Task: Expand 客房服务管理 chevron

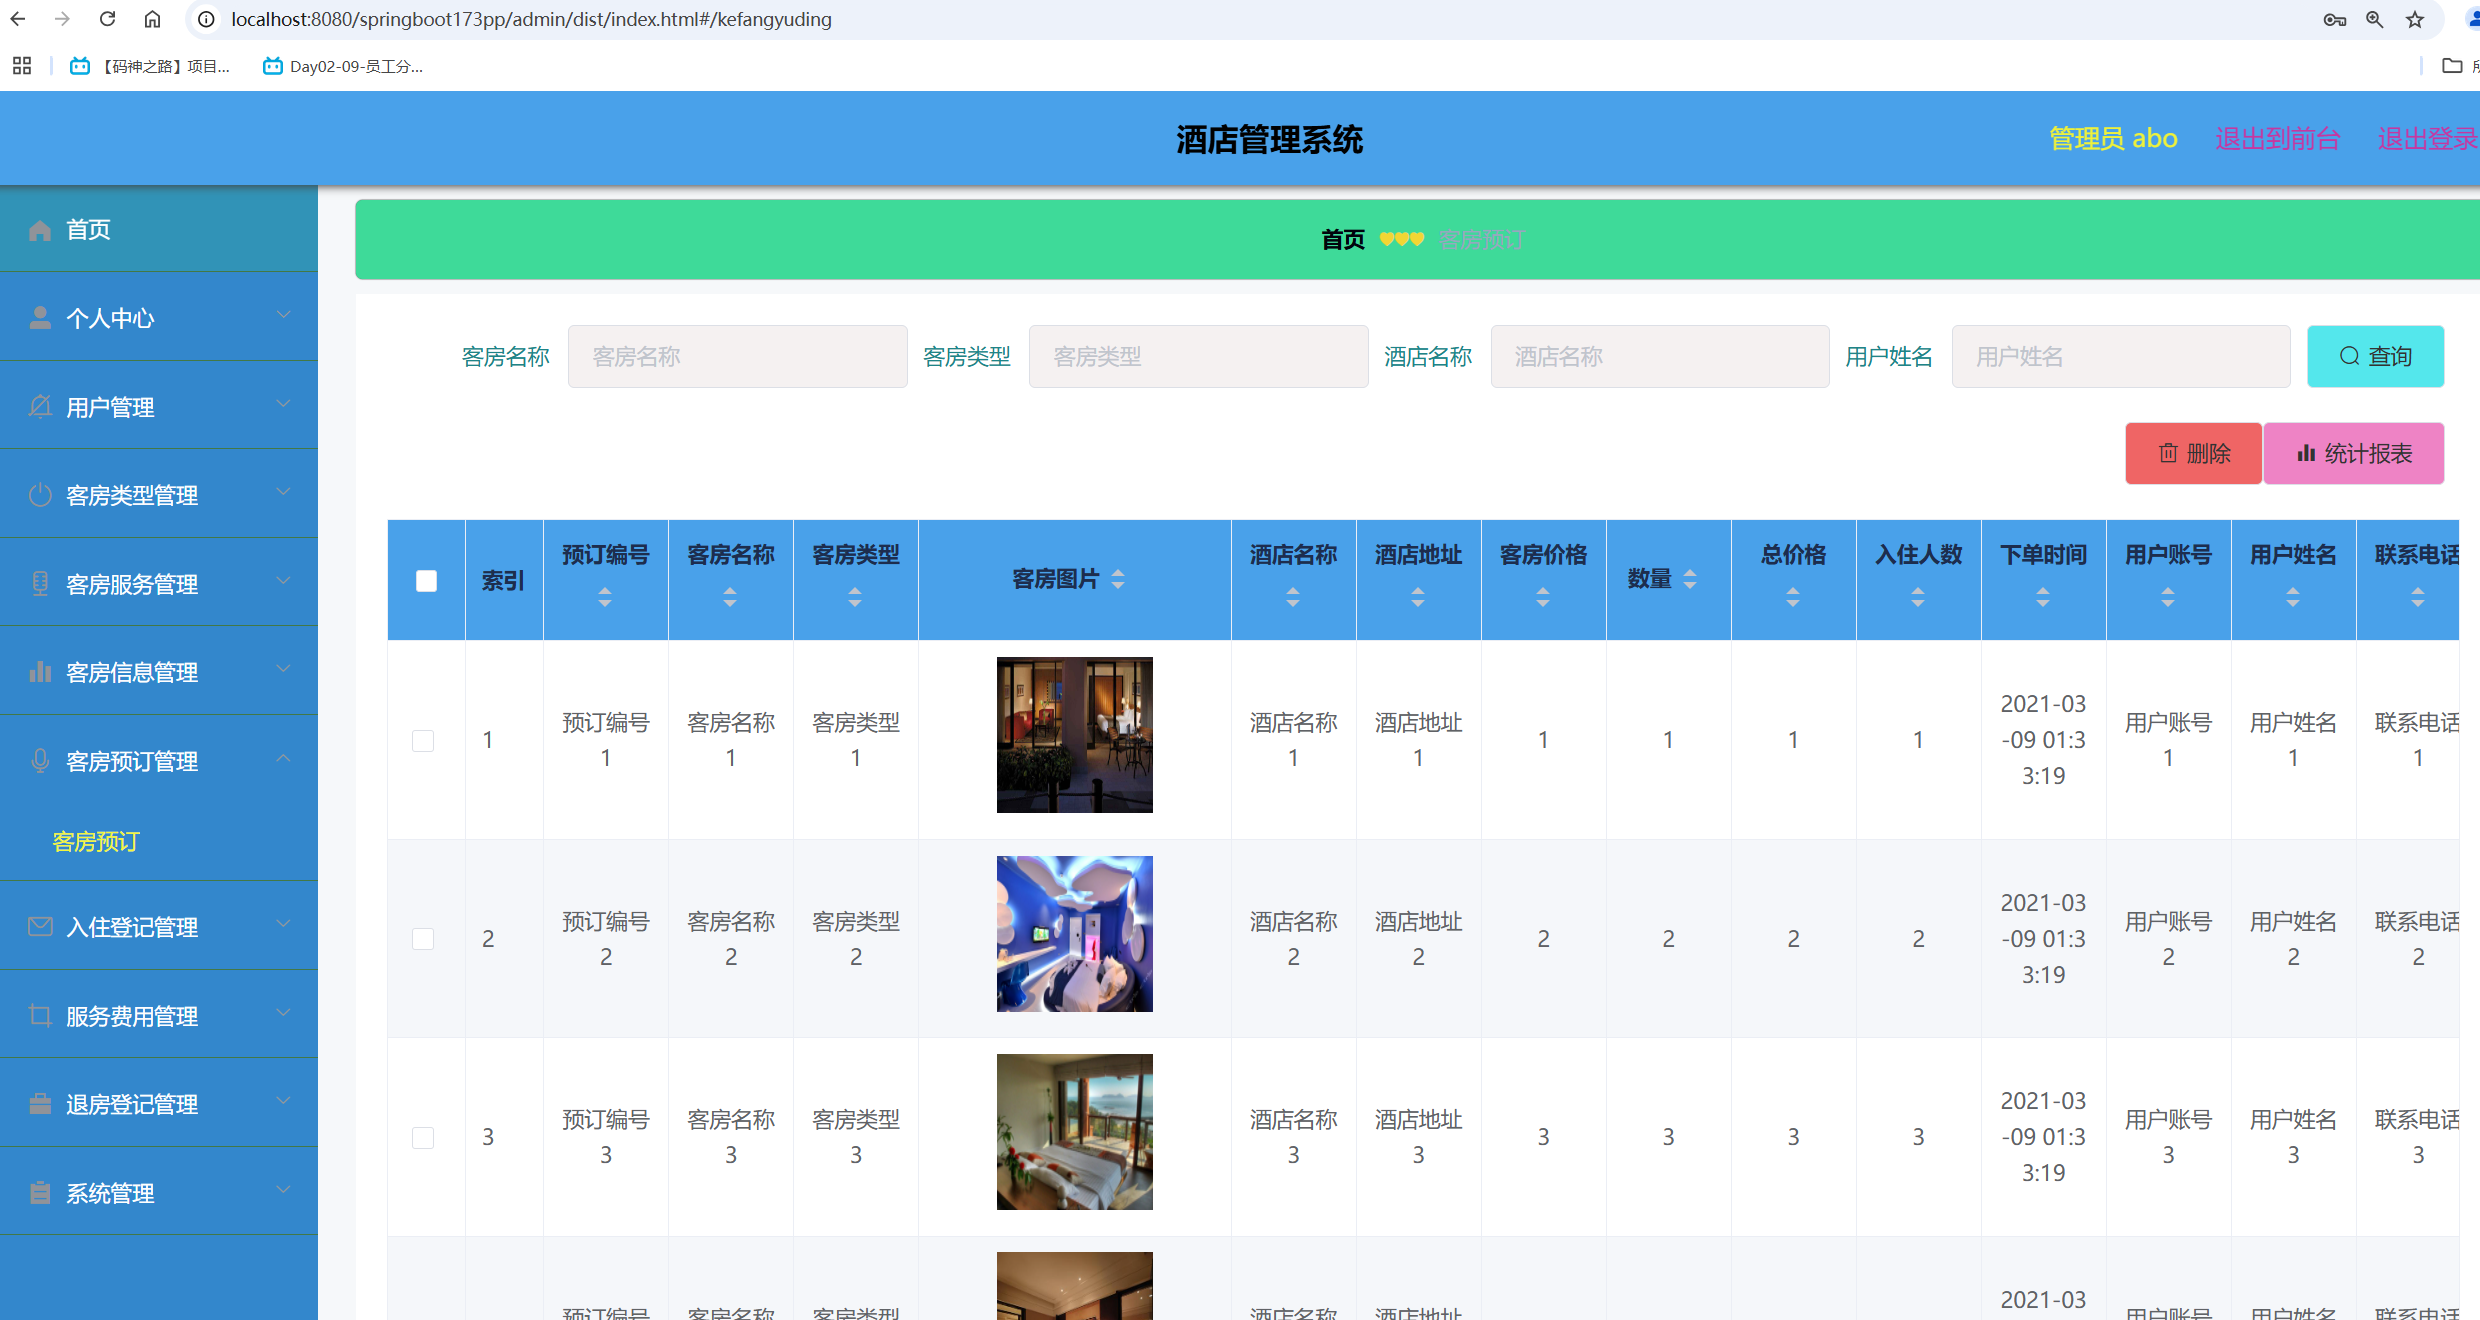Action: click(283, 581)
